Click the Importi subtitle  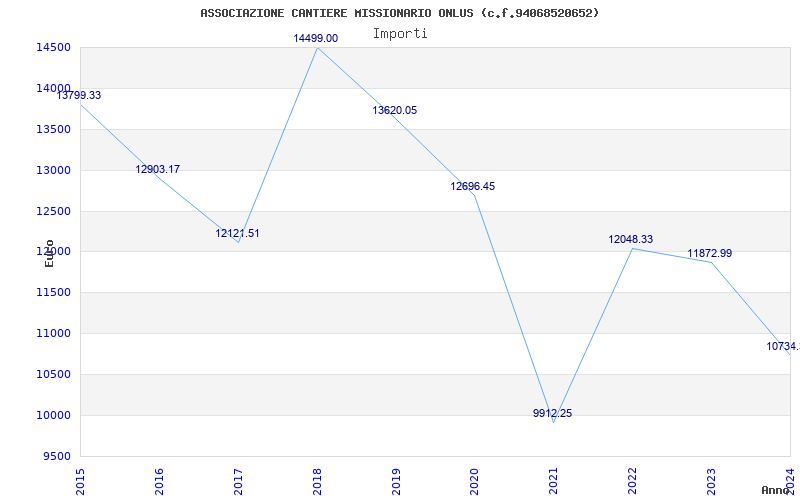(400, 34)
